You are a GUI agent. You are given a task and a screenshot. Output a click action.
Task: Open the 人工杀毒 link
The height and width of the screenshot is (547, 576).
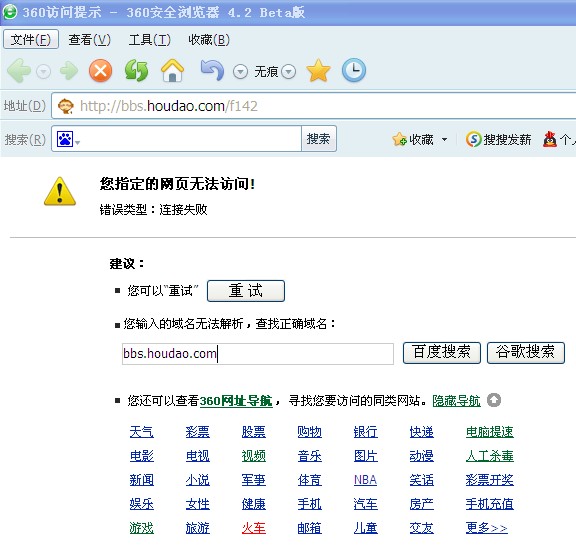(x=490, y=456)
